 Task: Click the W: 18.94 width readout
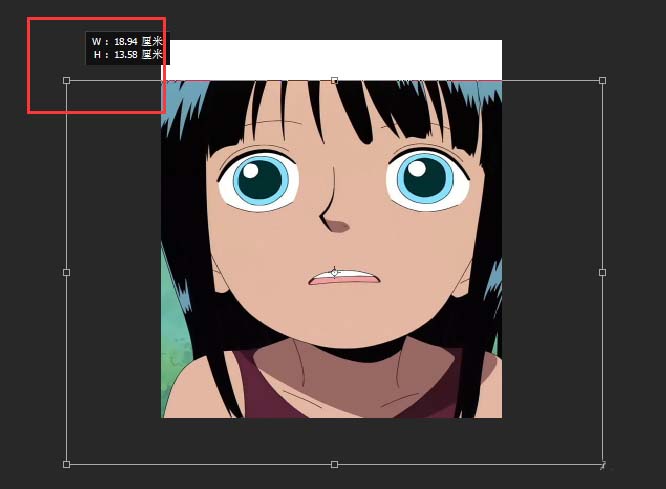(127, 41)
